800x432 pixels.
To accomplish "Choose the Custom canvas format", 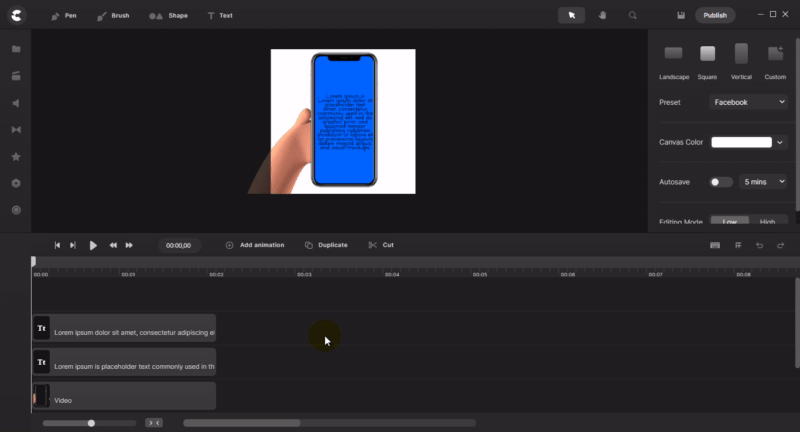I will point(775,61).
